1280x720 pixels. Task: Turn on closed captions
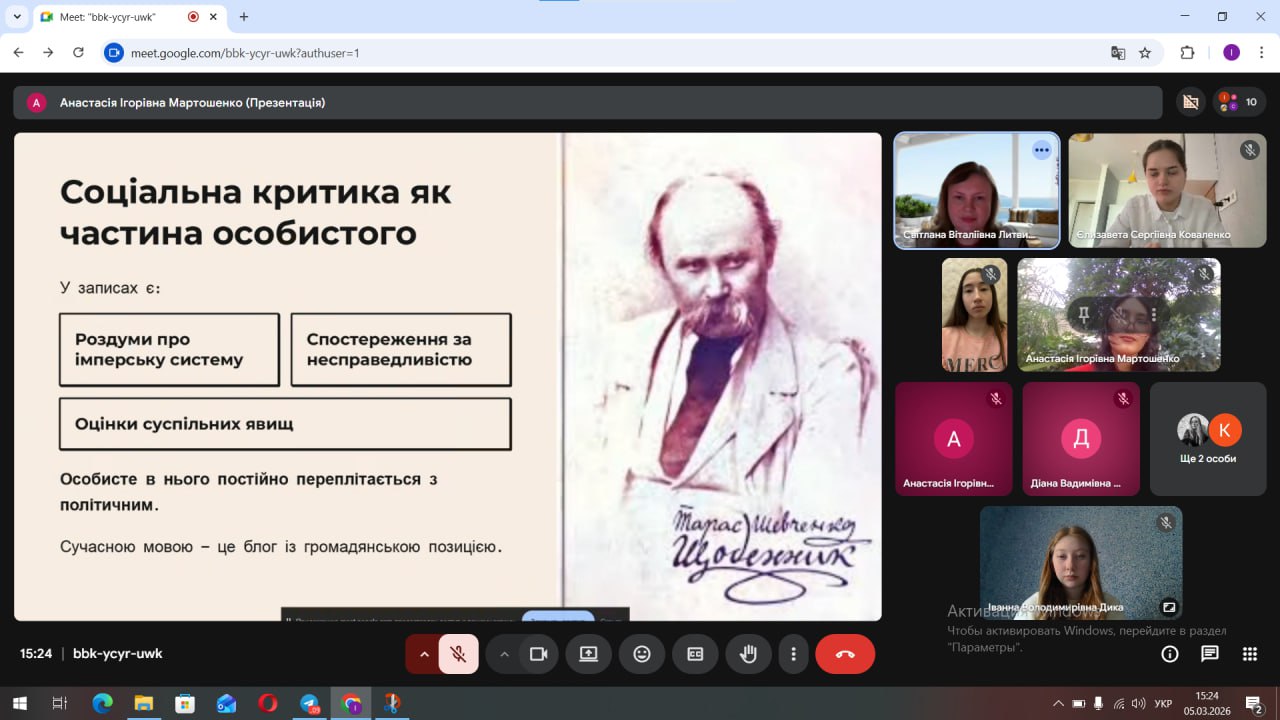point(695,654)
